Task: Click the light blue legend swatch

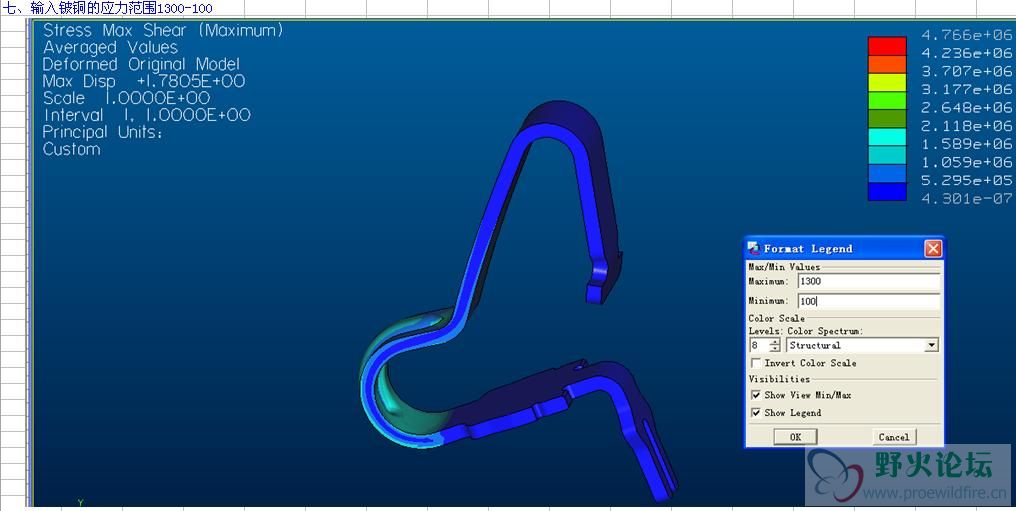Action: click(887, 173)
